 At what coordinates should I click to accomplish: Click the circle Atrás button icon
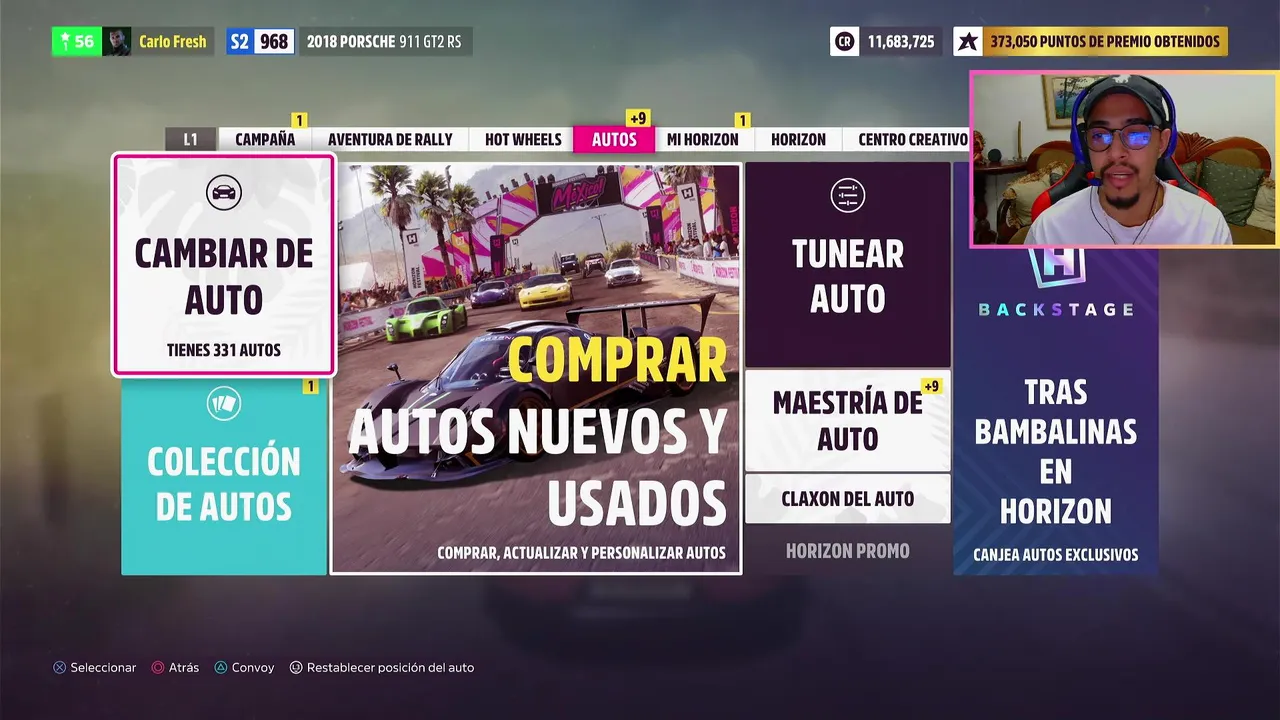pyautogui.click(x=158, y=667)
